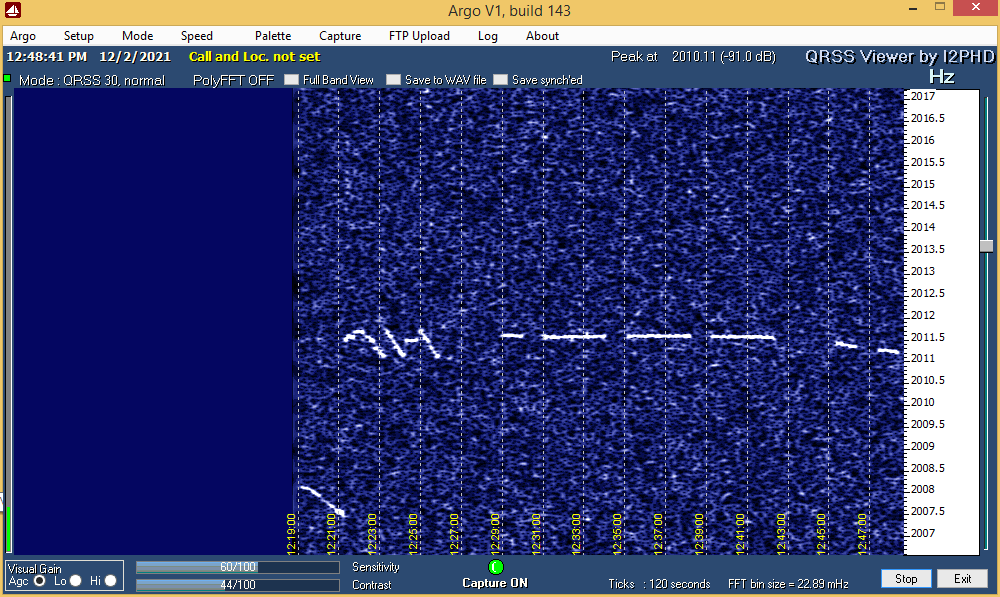1000x597 pixels.
Task: Click the 'FFT bin size = 22.89 mHz' text
Action: (788, 584)
